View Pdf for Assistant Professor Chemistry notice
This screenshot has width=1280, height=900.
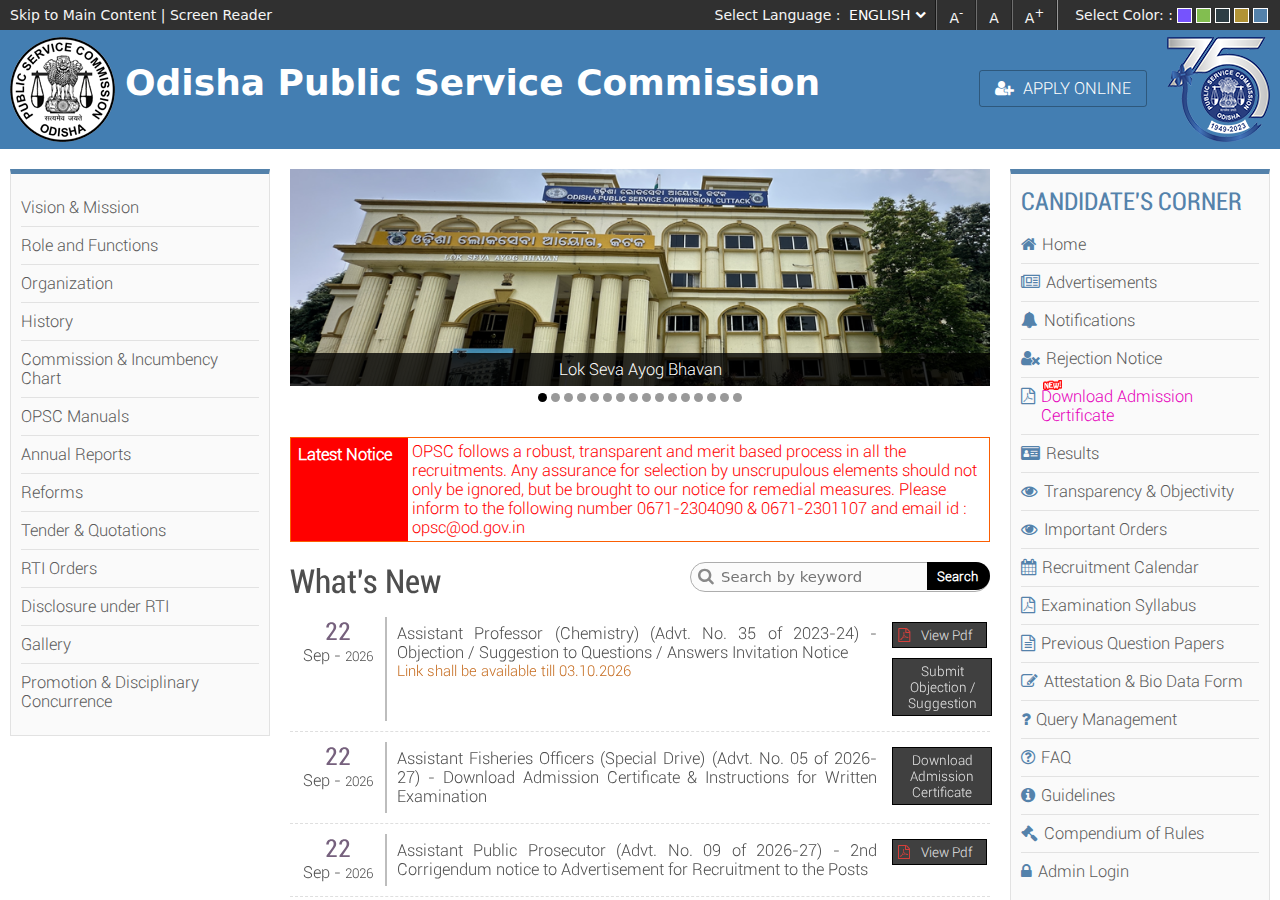click(939, 635)
